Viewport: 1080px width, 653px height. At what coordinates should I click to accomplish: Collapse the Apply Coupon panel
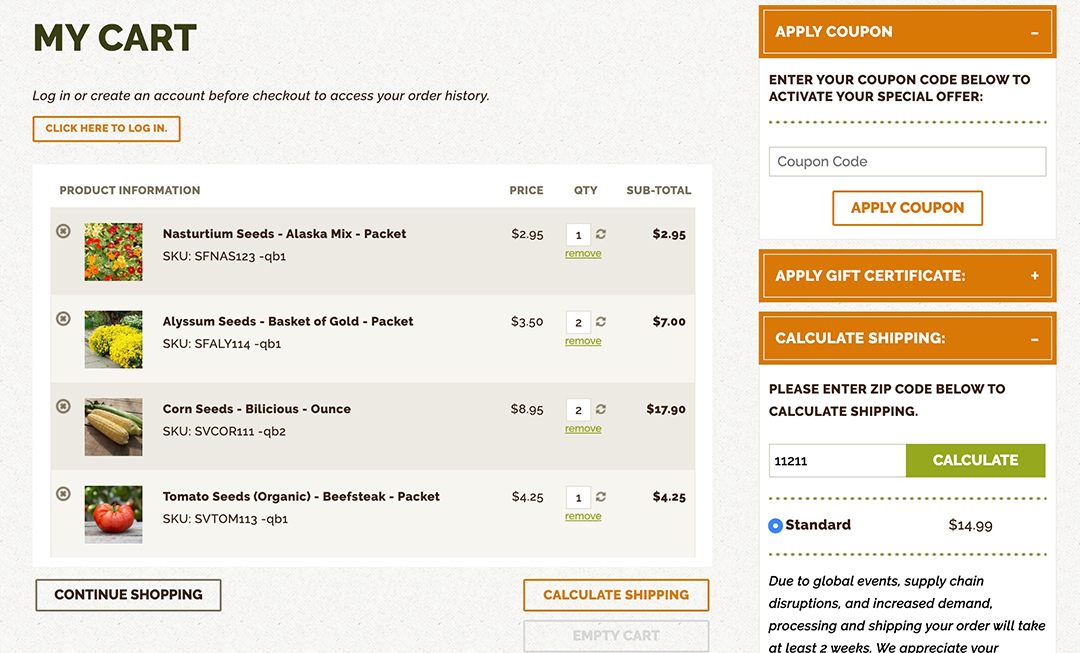click(1035, 32)
